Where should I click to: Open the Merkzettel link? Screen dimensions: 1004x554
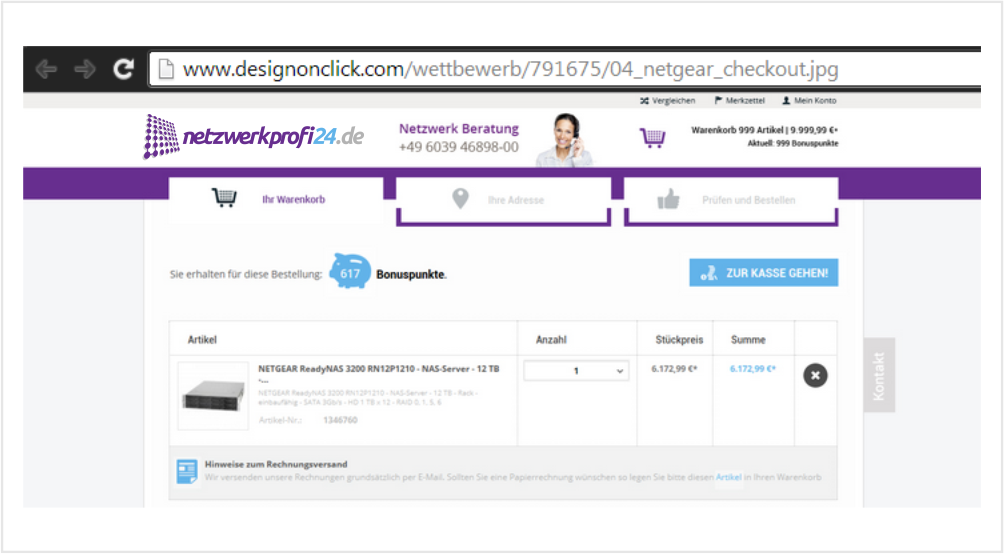click(x=740, y=101)
